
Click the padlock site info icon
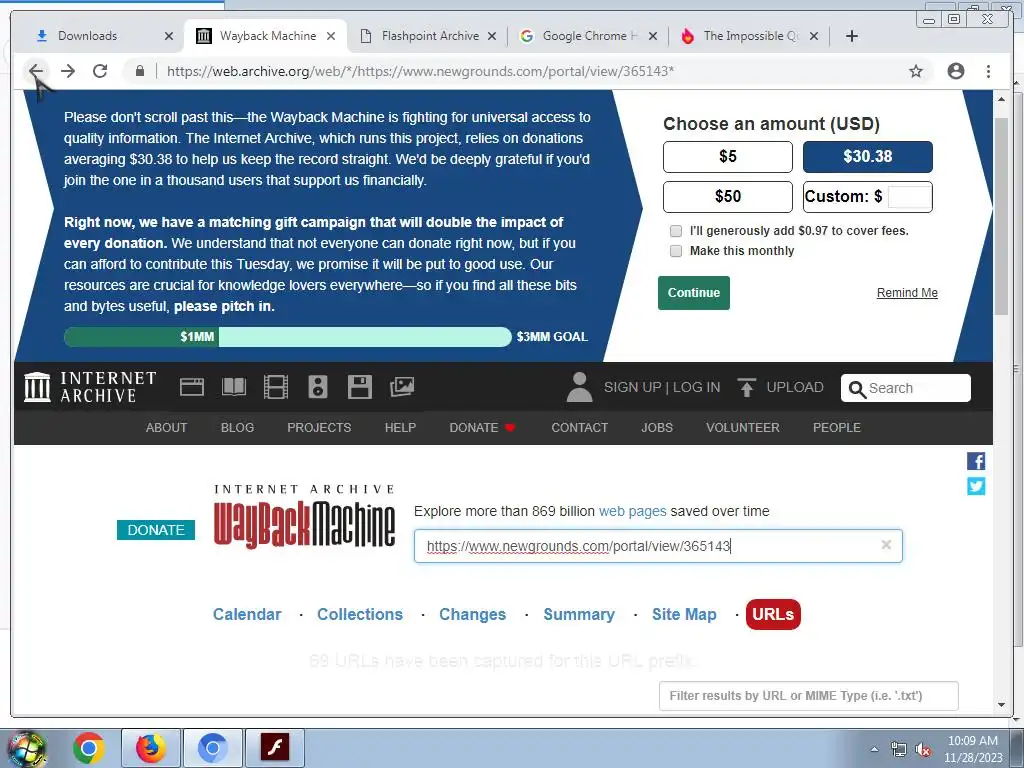pos(140,71)
